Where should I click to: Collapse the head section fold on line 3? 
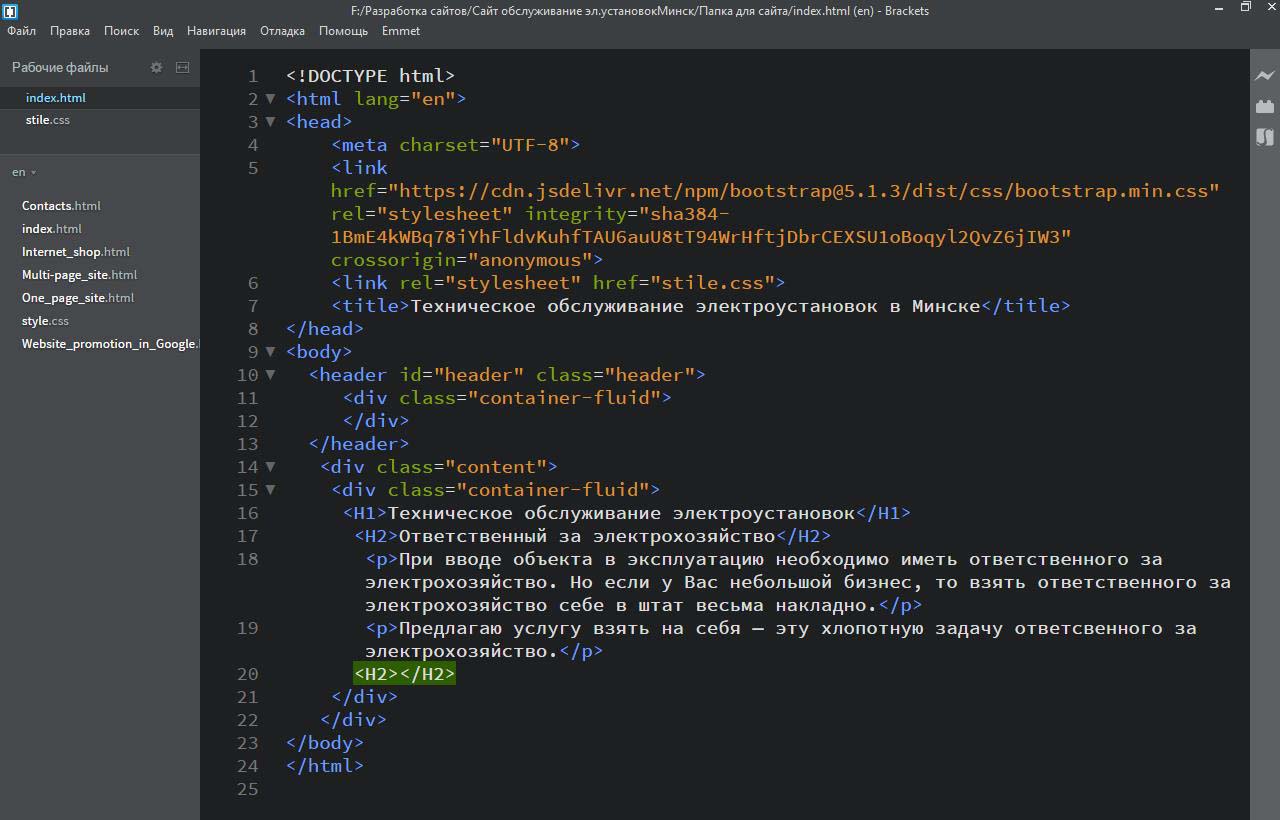(x=270, y=122)
